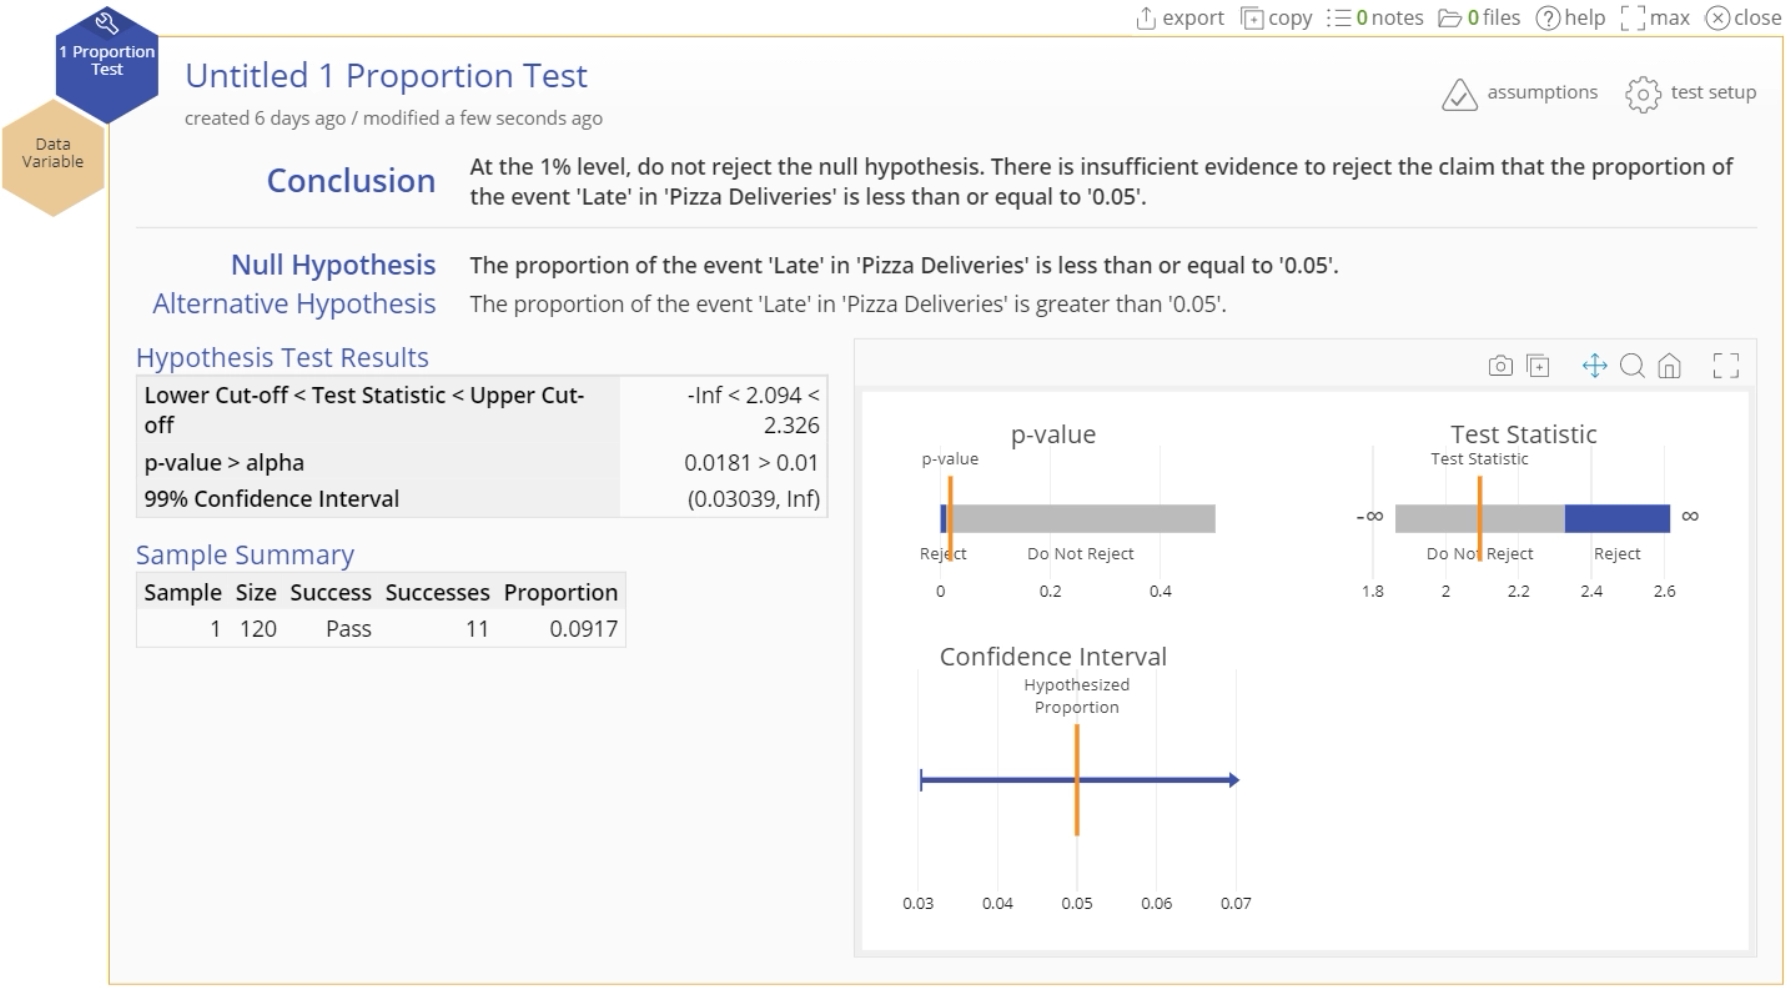Reset chart axes with home icon
Viewport: 1791px width, 990px height.
click(x=1669, y=366)
